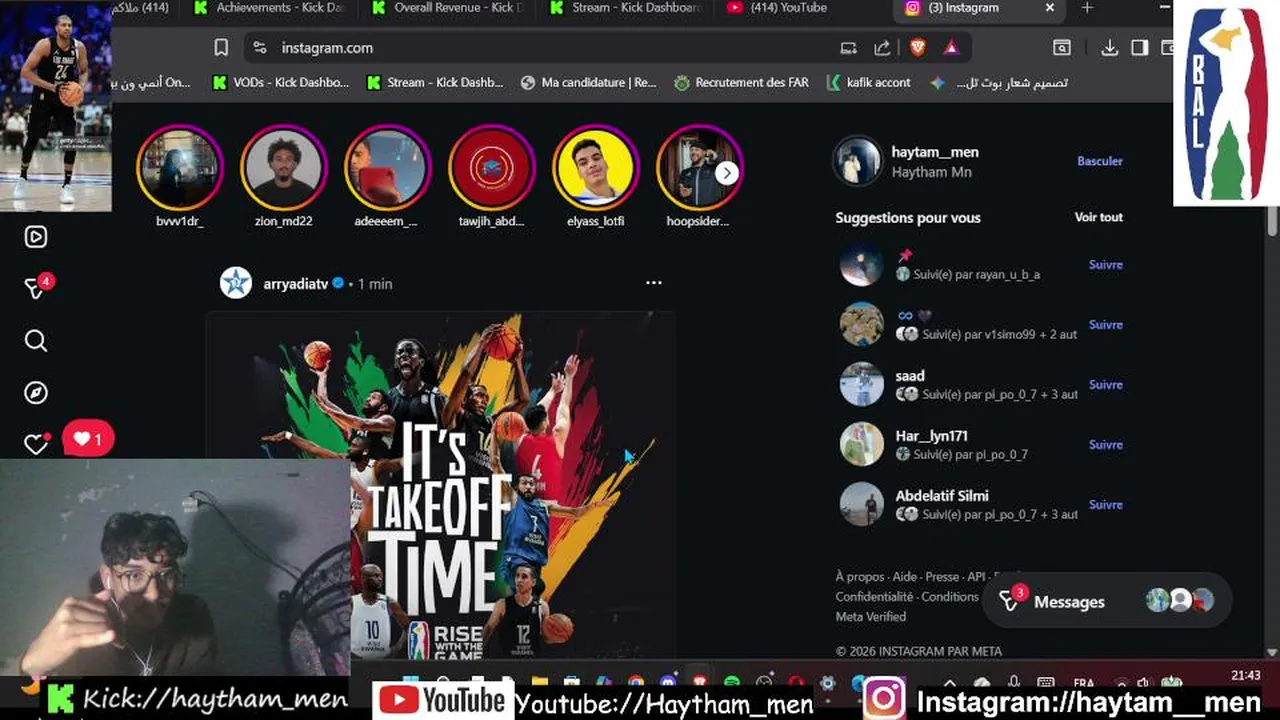Close the Instagram browser tab
The height and width of the screenshot is (720, 1280).
[1050, 8]
